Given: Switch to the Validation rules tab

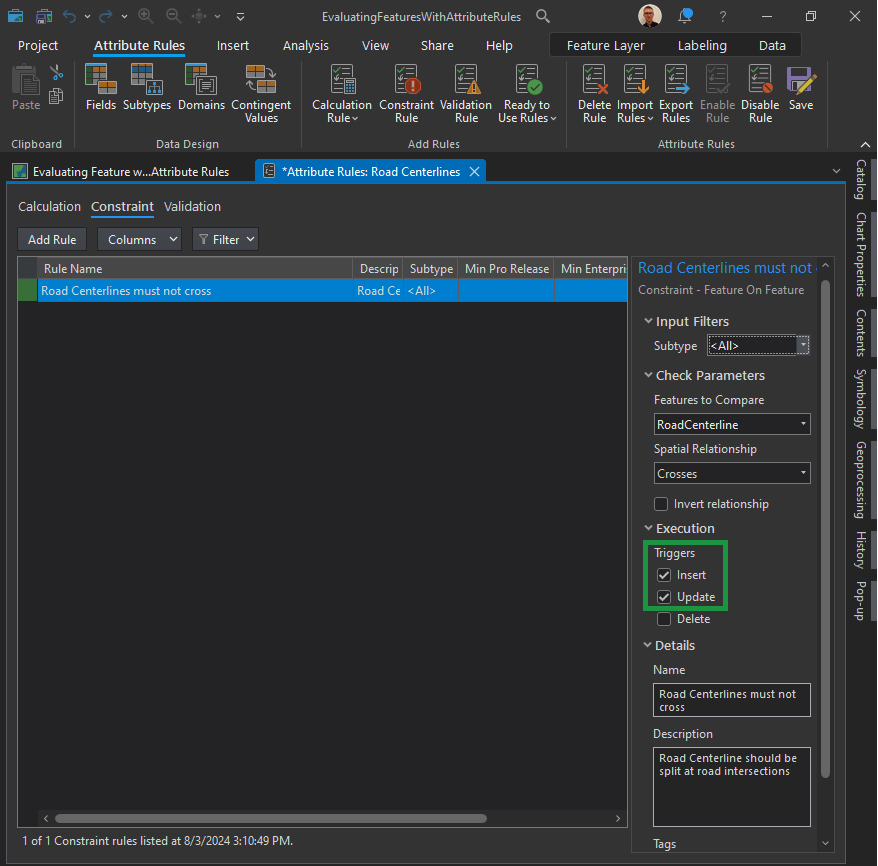Looking at the screenshot, I should pos(192,207).
